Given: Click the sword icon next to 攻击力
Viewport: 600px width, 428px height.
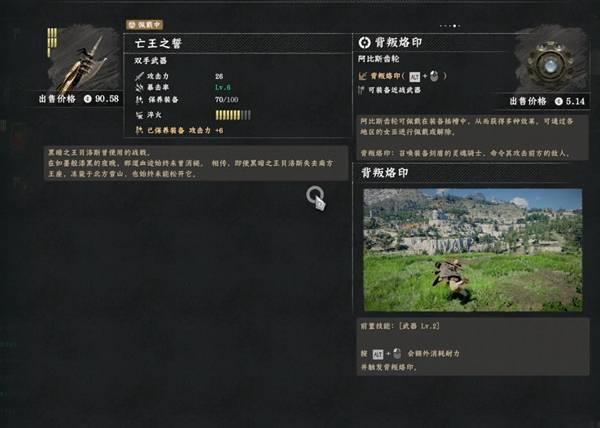Looking at the screenshot, I should [139, 76].
